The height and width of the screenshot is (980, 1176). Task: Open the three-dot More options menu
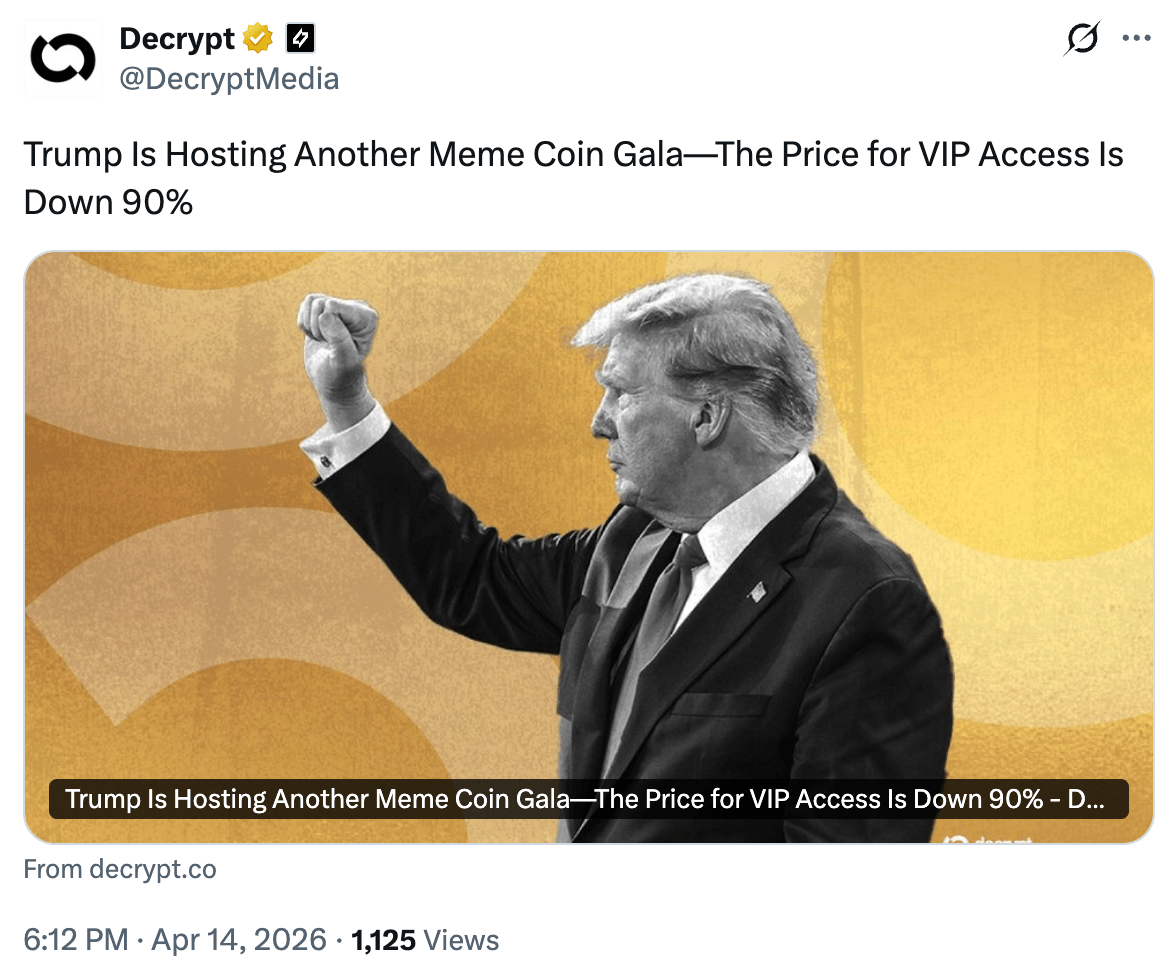[1137, 40]
